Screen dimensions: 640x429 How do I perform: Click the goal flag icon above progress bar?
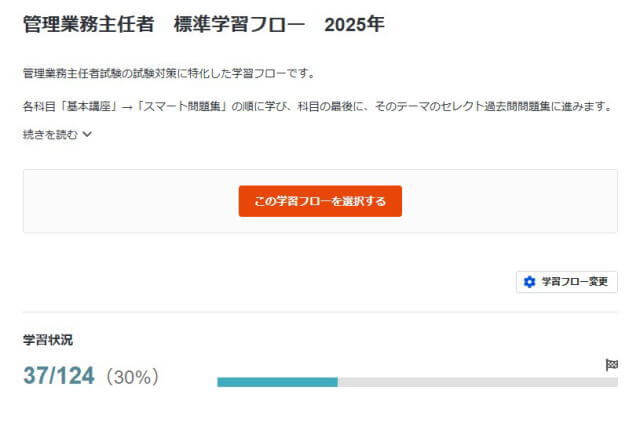[612, 365]
